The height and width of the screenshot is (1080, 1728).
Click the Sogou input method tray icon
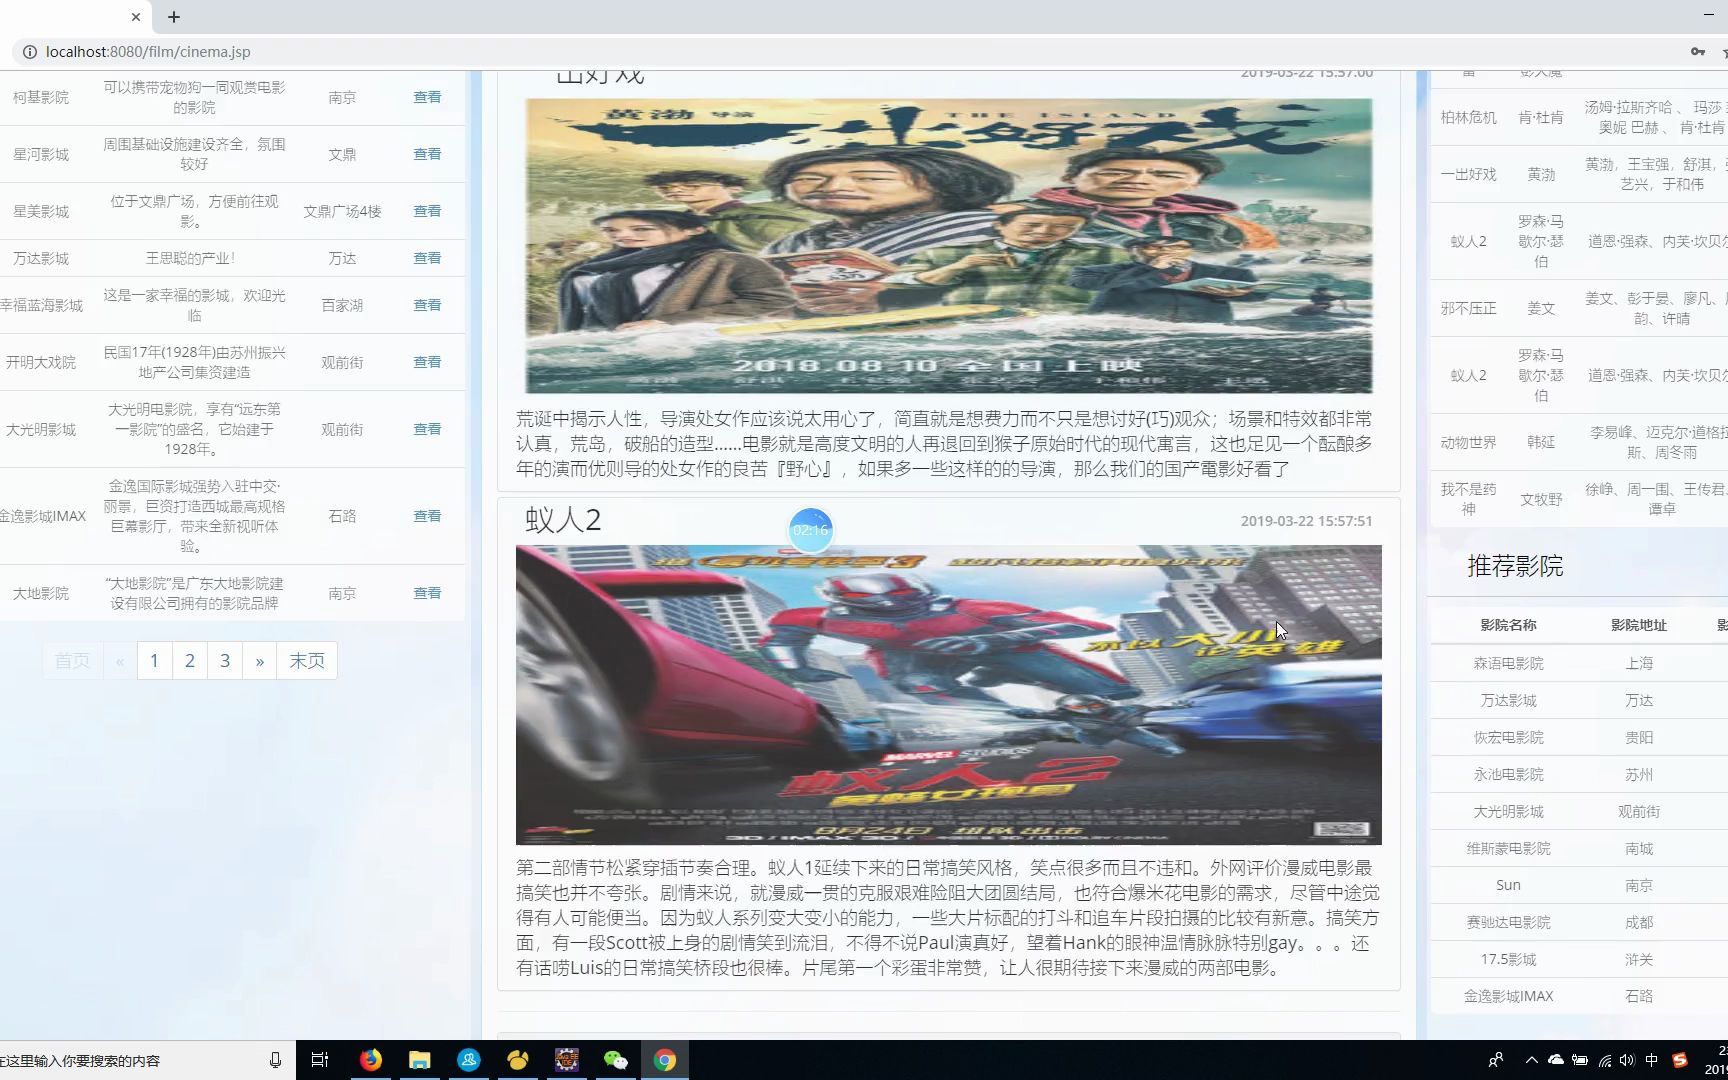coord(1680,1060)
